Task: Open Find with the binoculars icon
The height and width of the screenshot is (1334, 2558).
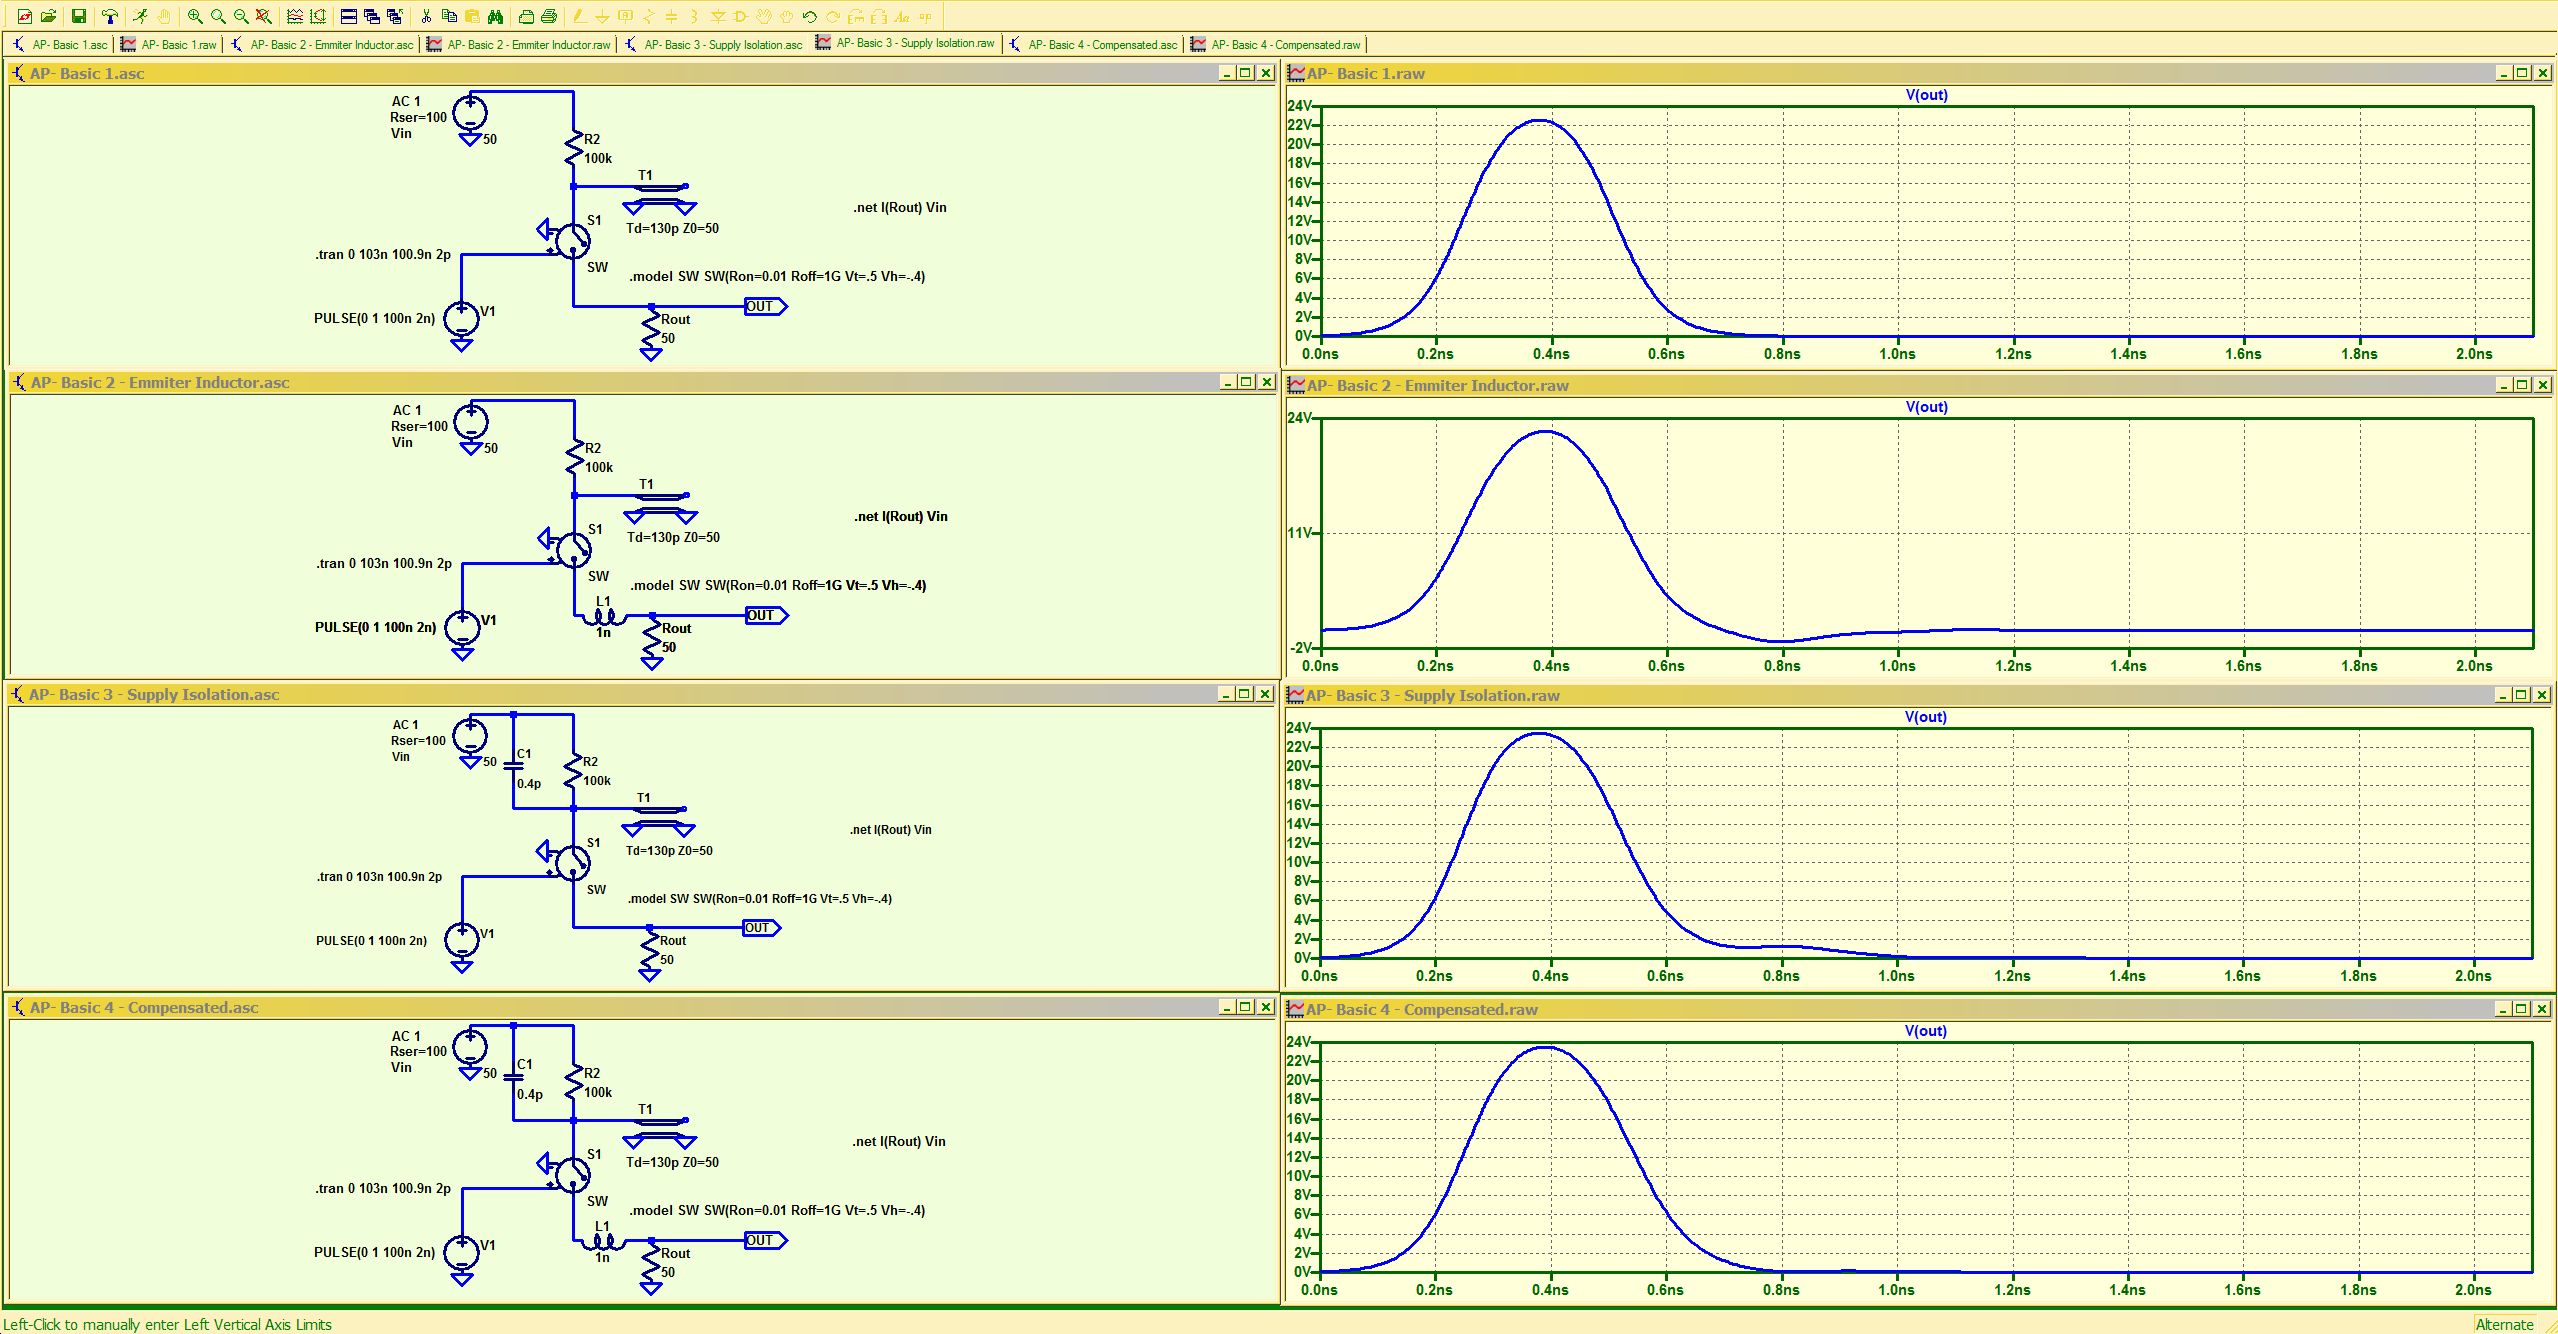Action: [x=495, y=16]
